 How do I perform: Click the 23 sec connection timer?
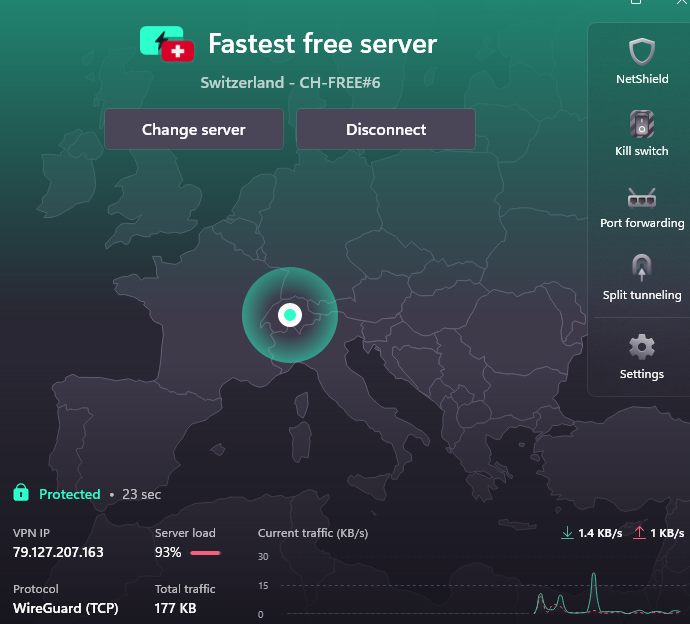(141, 494)
